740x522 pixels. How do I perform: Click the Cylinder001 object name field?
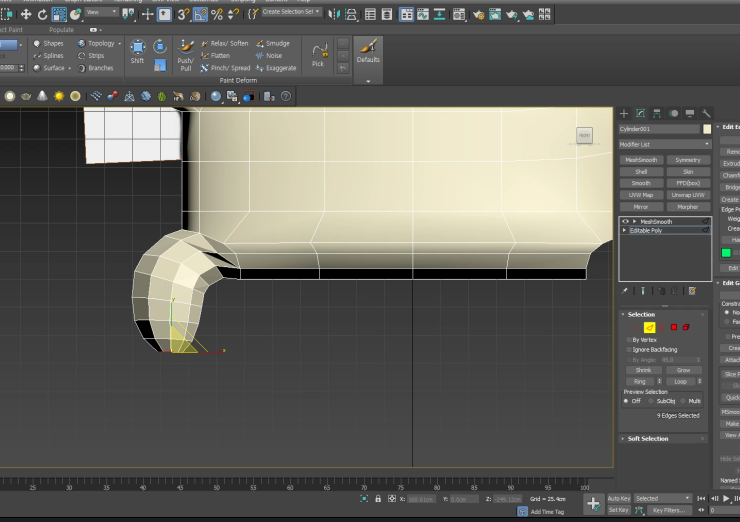point(658,129)
